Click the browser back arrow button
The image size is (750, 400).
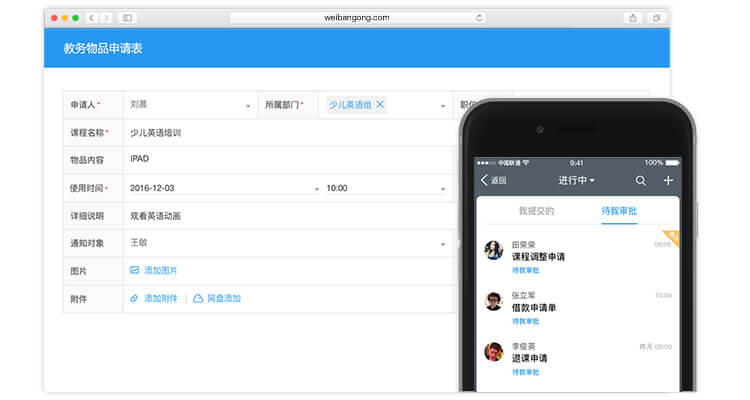(92, 18)
